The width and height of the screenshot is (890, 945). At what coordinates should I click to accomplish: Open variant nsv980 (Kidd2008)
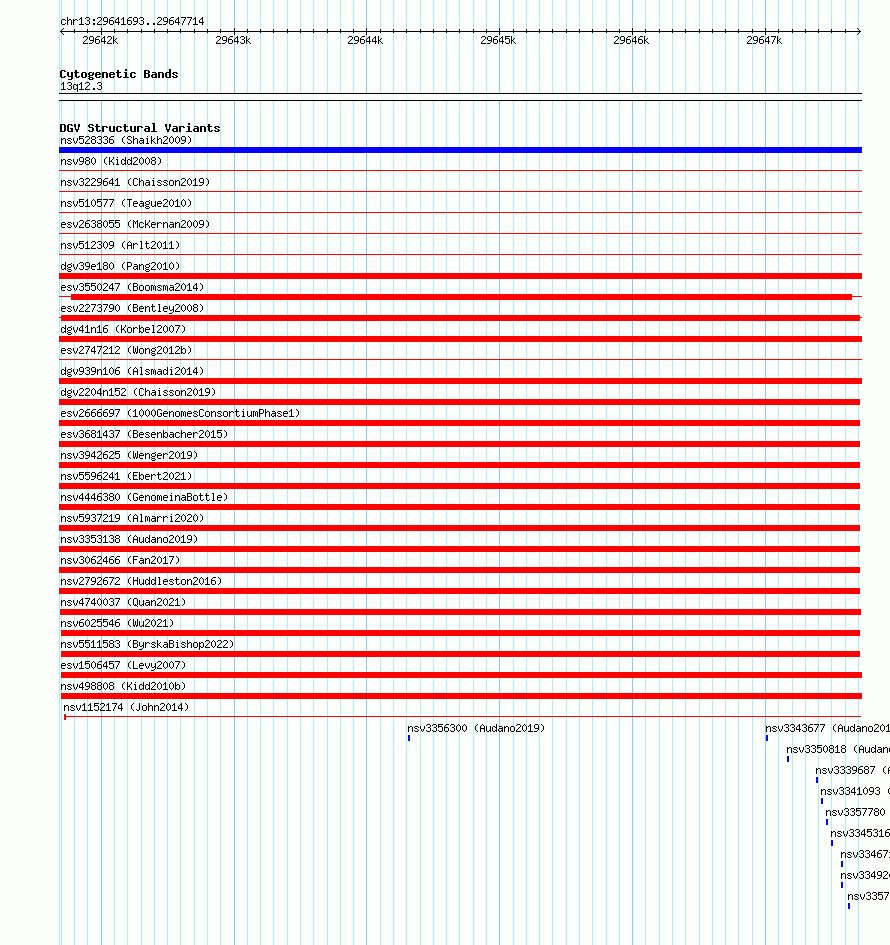tap(111, 161)
